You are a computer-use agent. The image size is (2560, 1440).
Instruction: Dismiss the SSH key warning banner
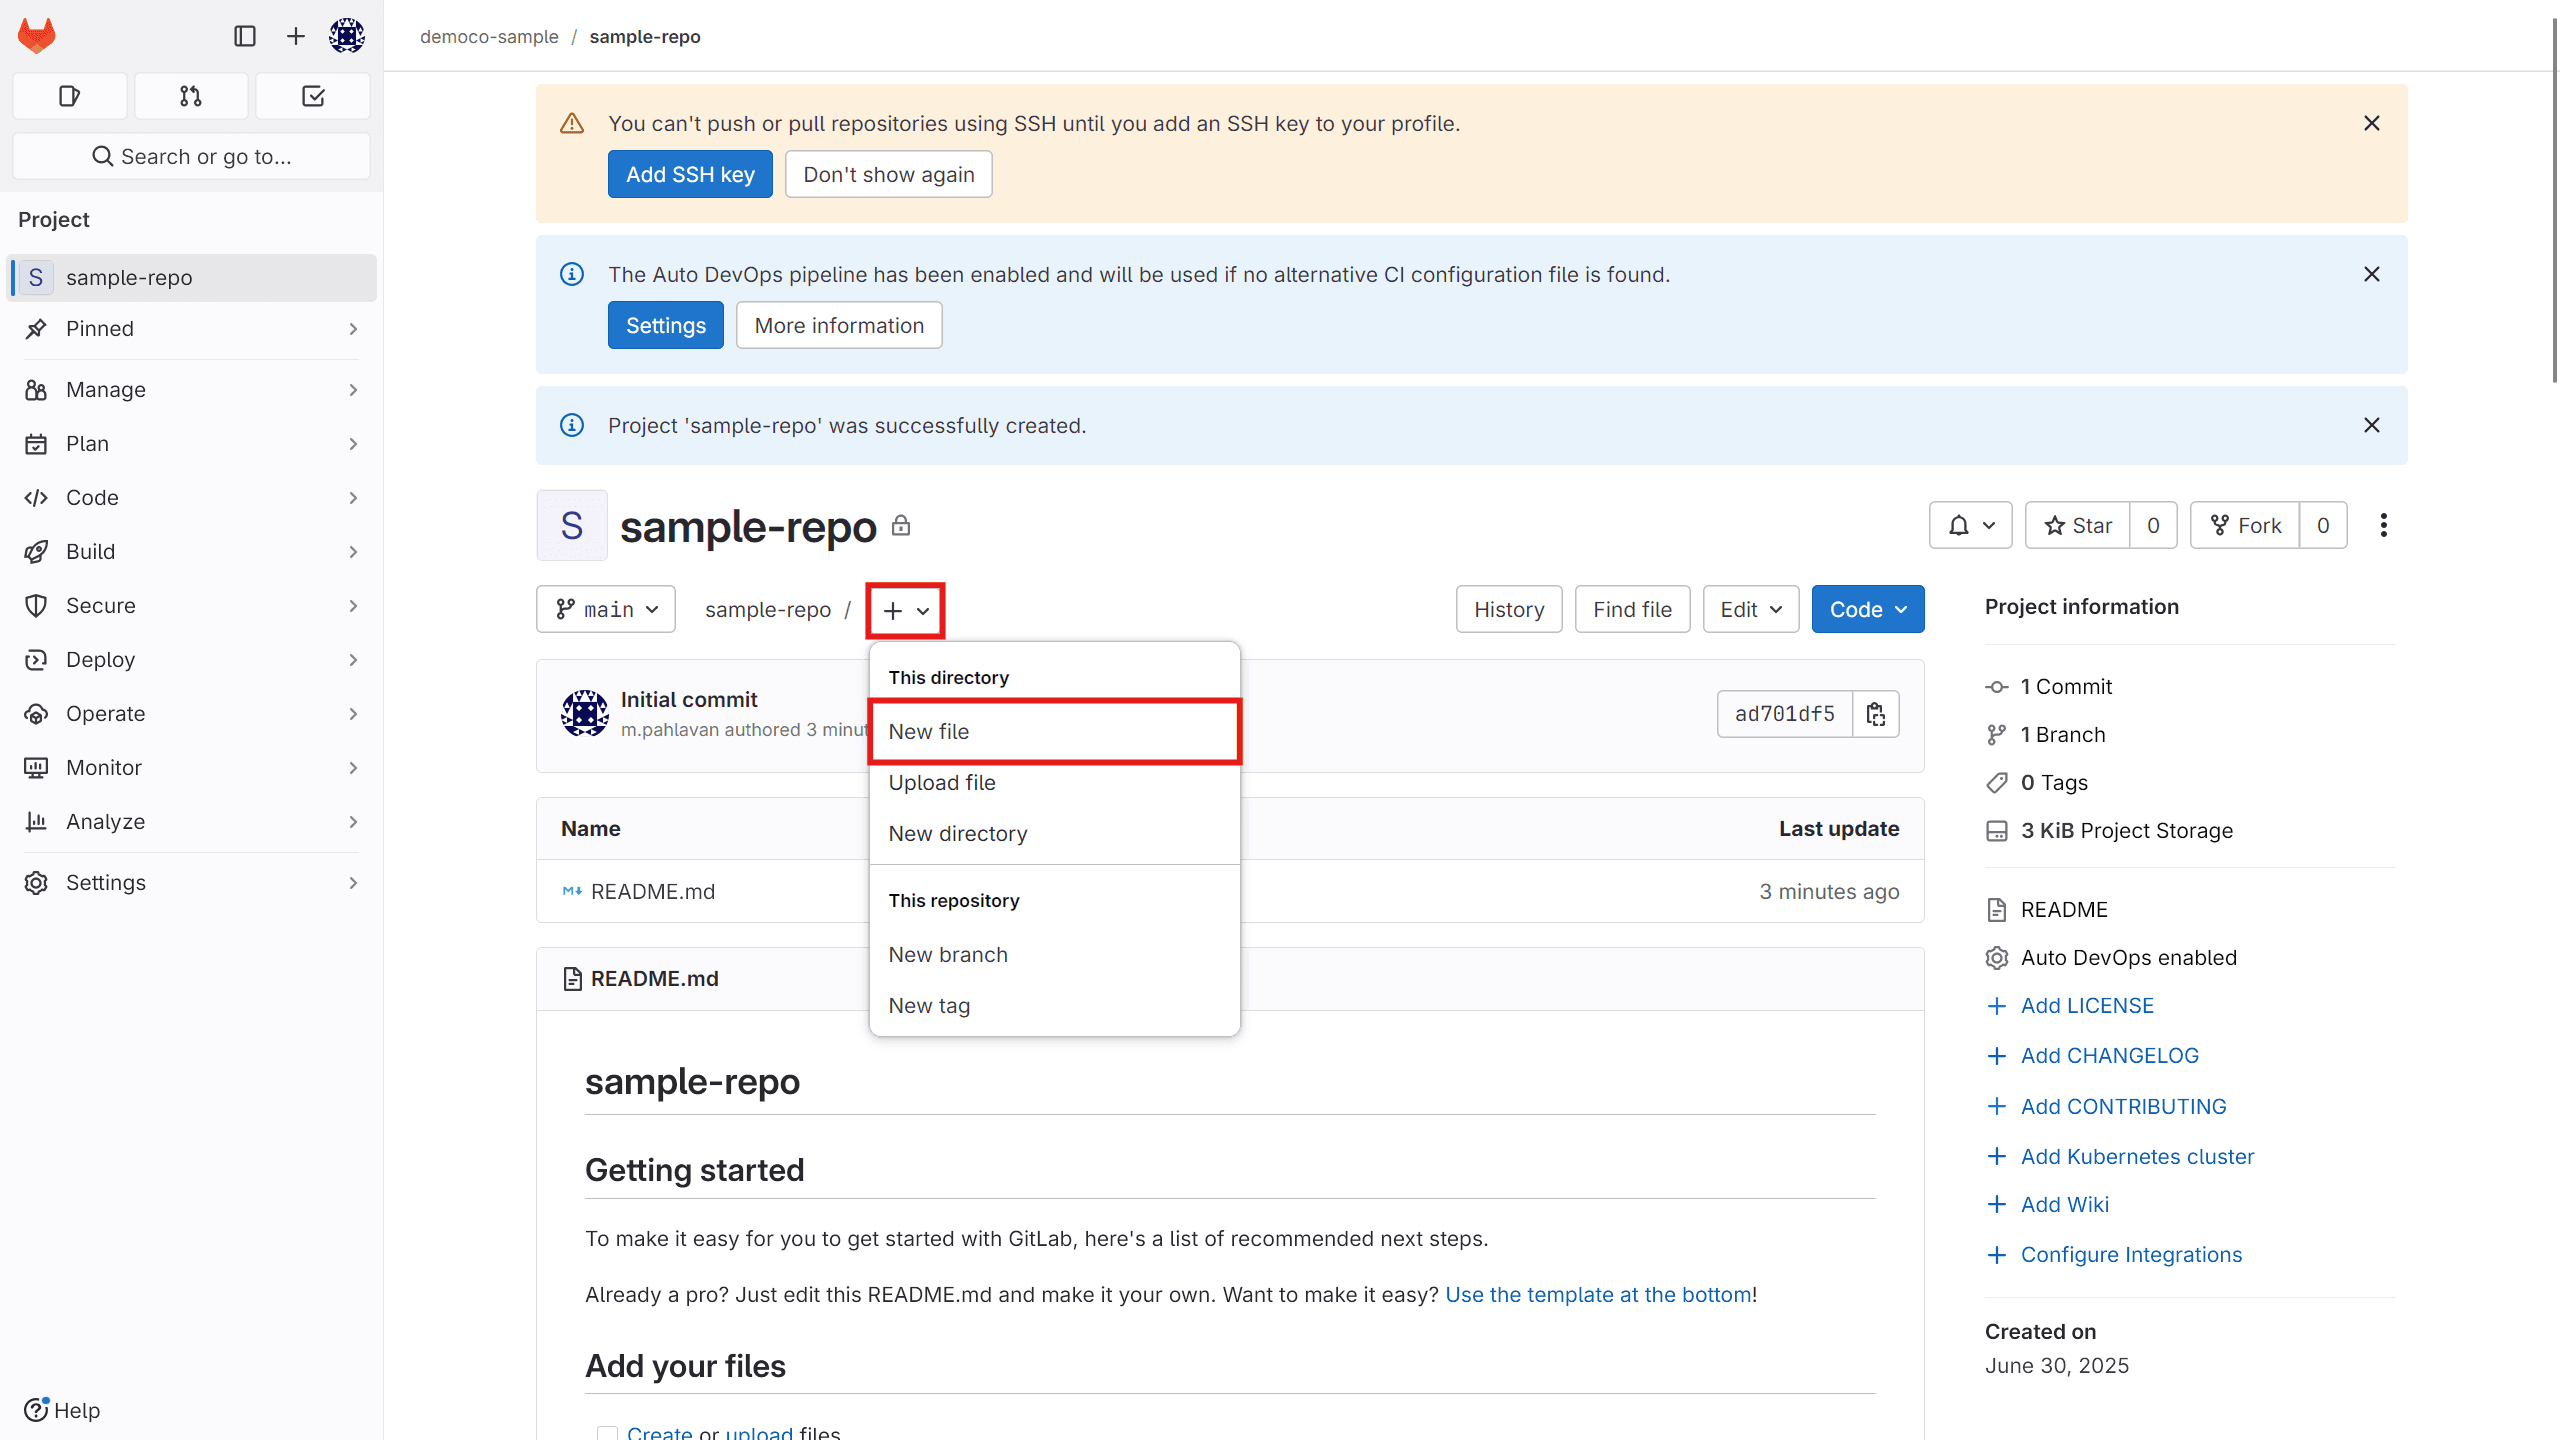pos(2371,123)
